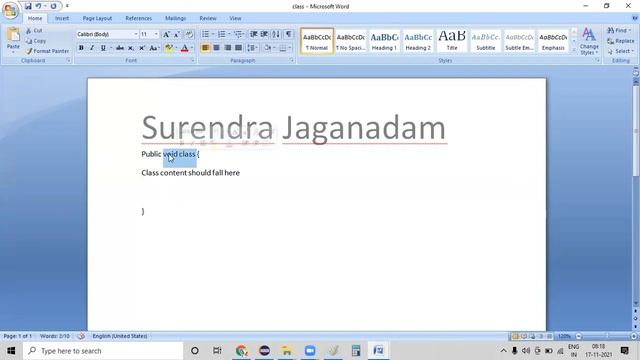This screenshot has height=360, width=640.
Task: Open Change Case dropdown
Action: click(x=154, y=48)
